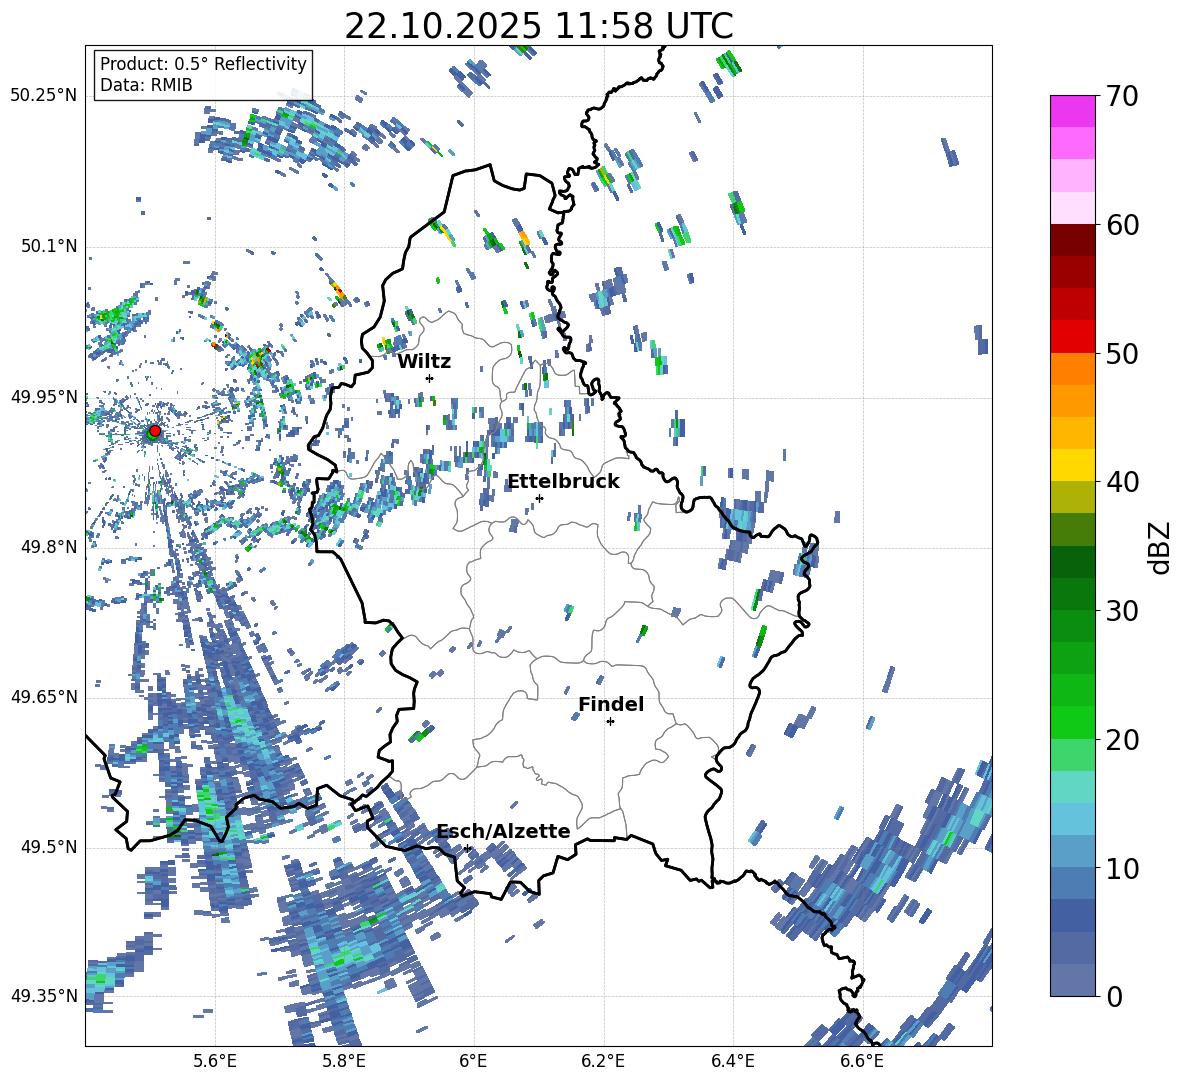Click the dBZ colorbar axis label
Screen dimensions: 1184x1081
(x=1161, y=547)
